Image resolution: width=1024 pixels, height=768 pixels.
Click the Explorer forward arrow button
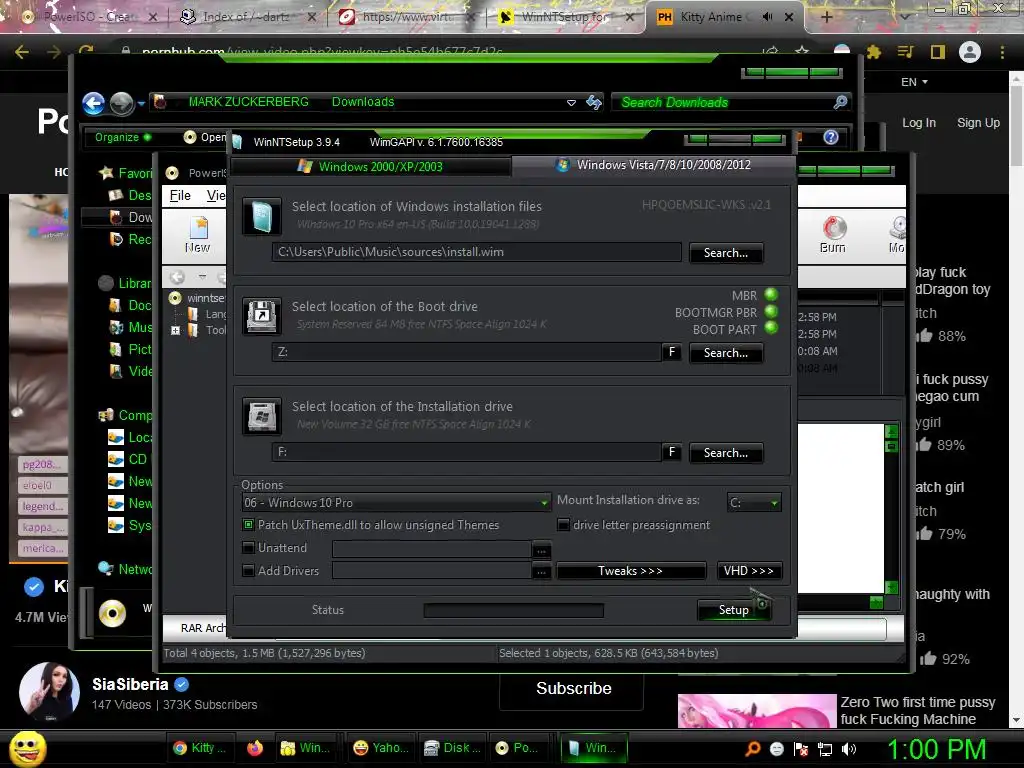tap(121, 103)
